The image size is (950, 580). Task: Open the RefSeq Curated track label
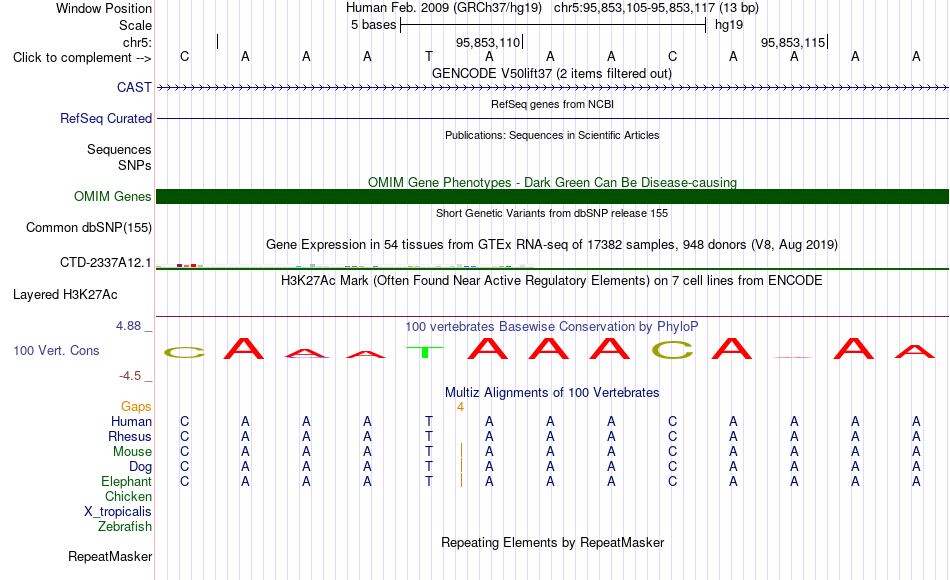coord(106,118)
